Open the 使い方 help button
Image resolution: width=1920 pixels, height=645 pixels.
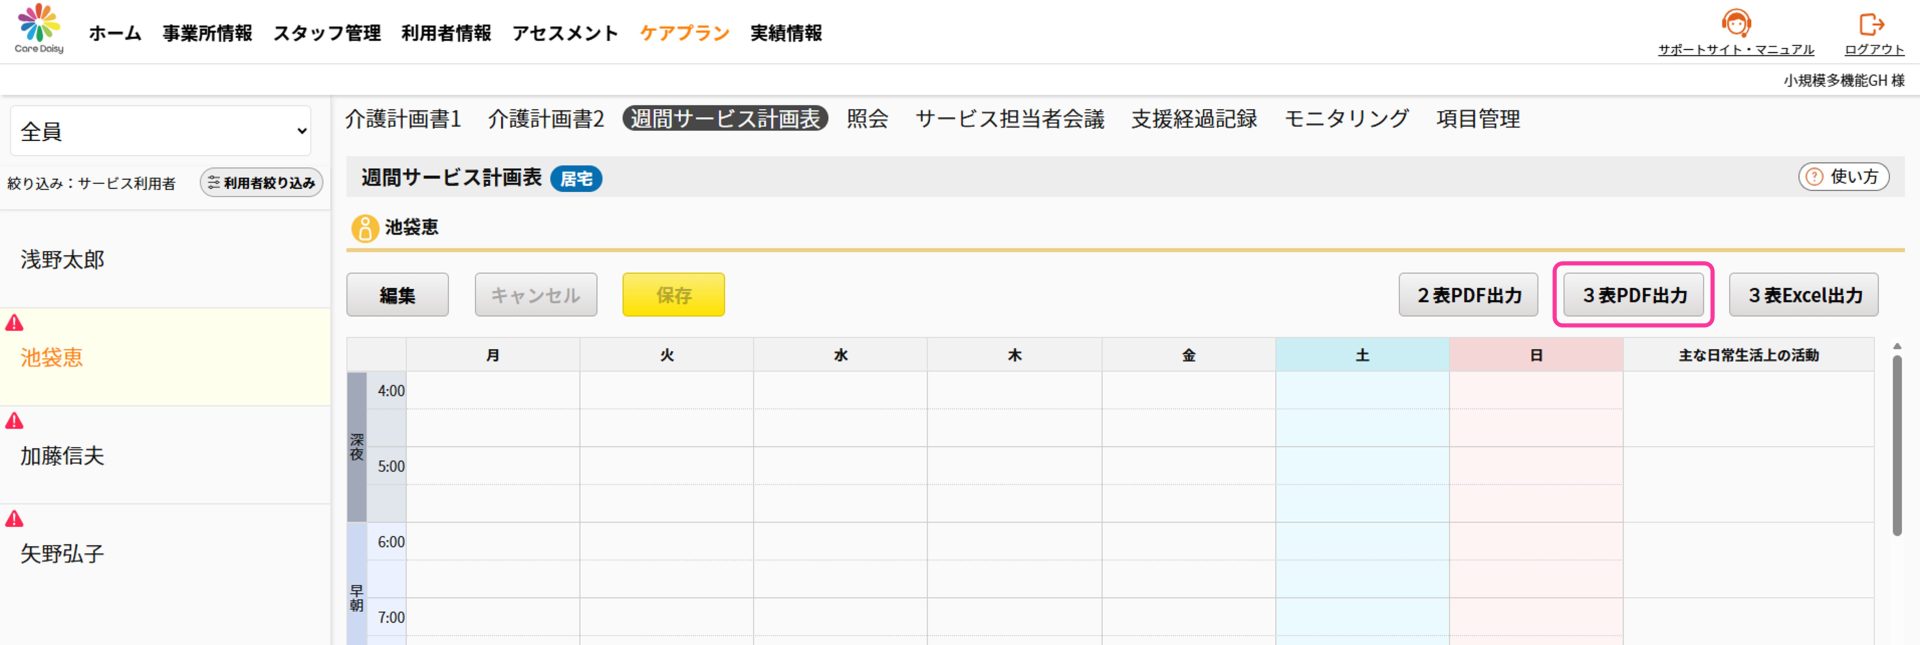coord(1843,177)
